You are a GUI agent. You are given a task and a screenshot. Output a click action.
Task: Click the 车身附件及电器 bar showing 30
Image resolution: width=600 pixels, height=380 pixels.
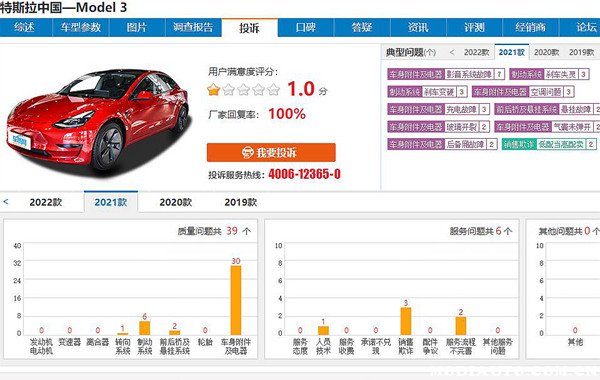[x=236, y=300]
